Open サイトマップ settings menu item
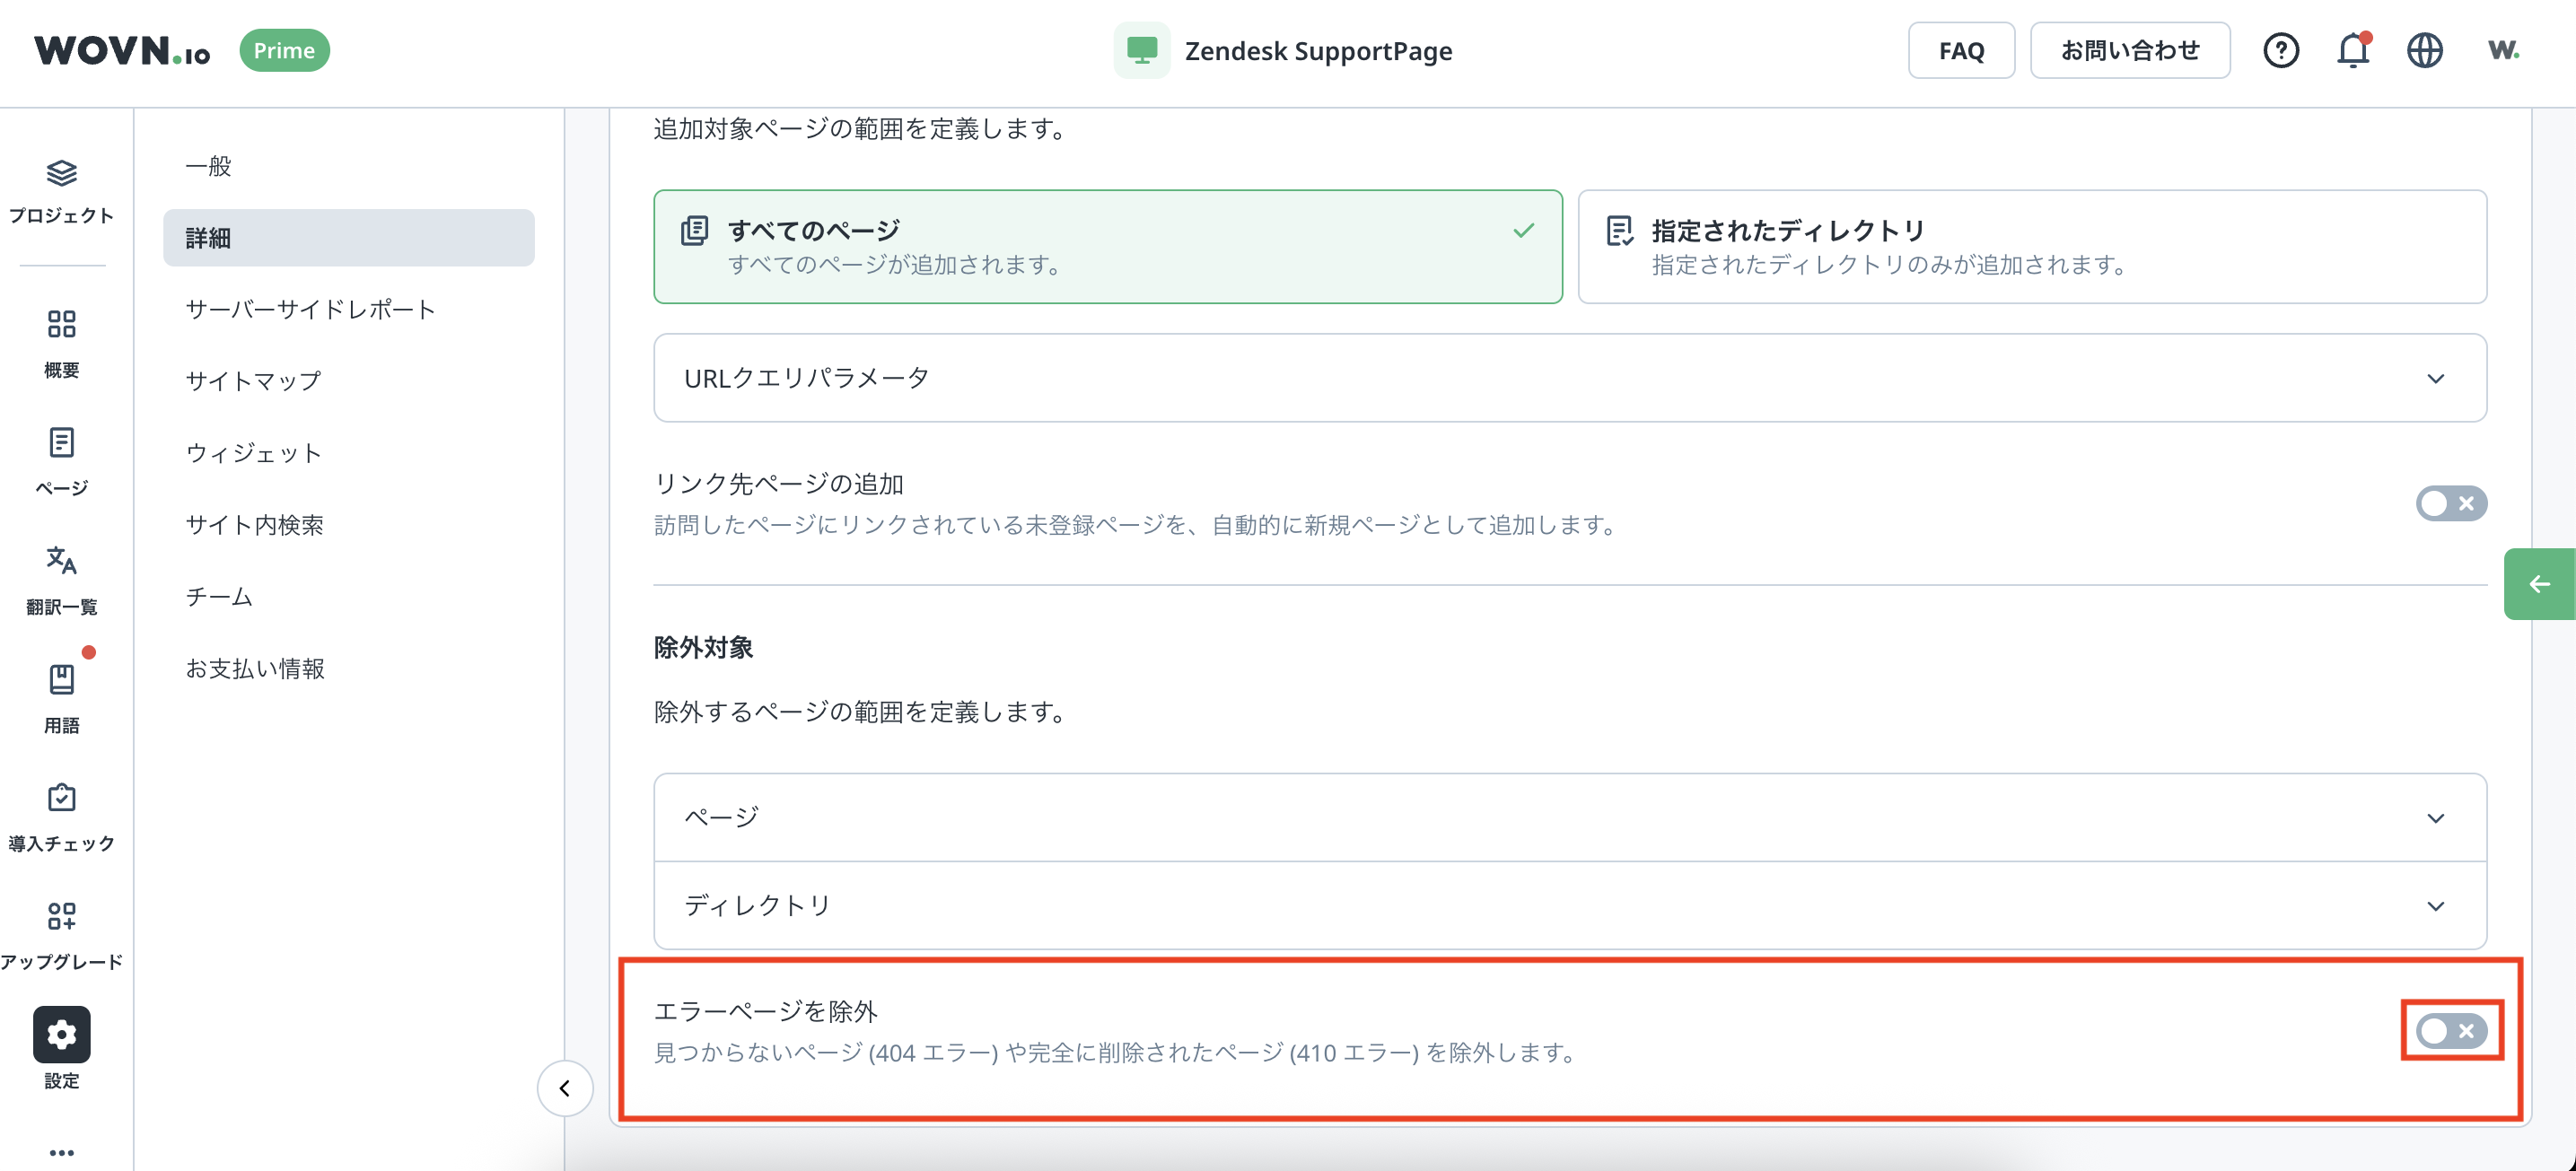 pos(253,380)
